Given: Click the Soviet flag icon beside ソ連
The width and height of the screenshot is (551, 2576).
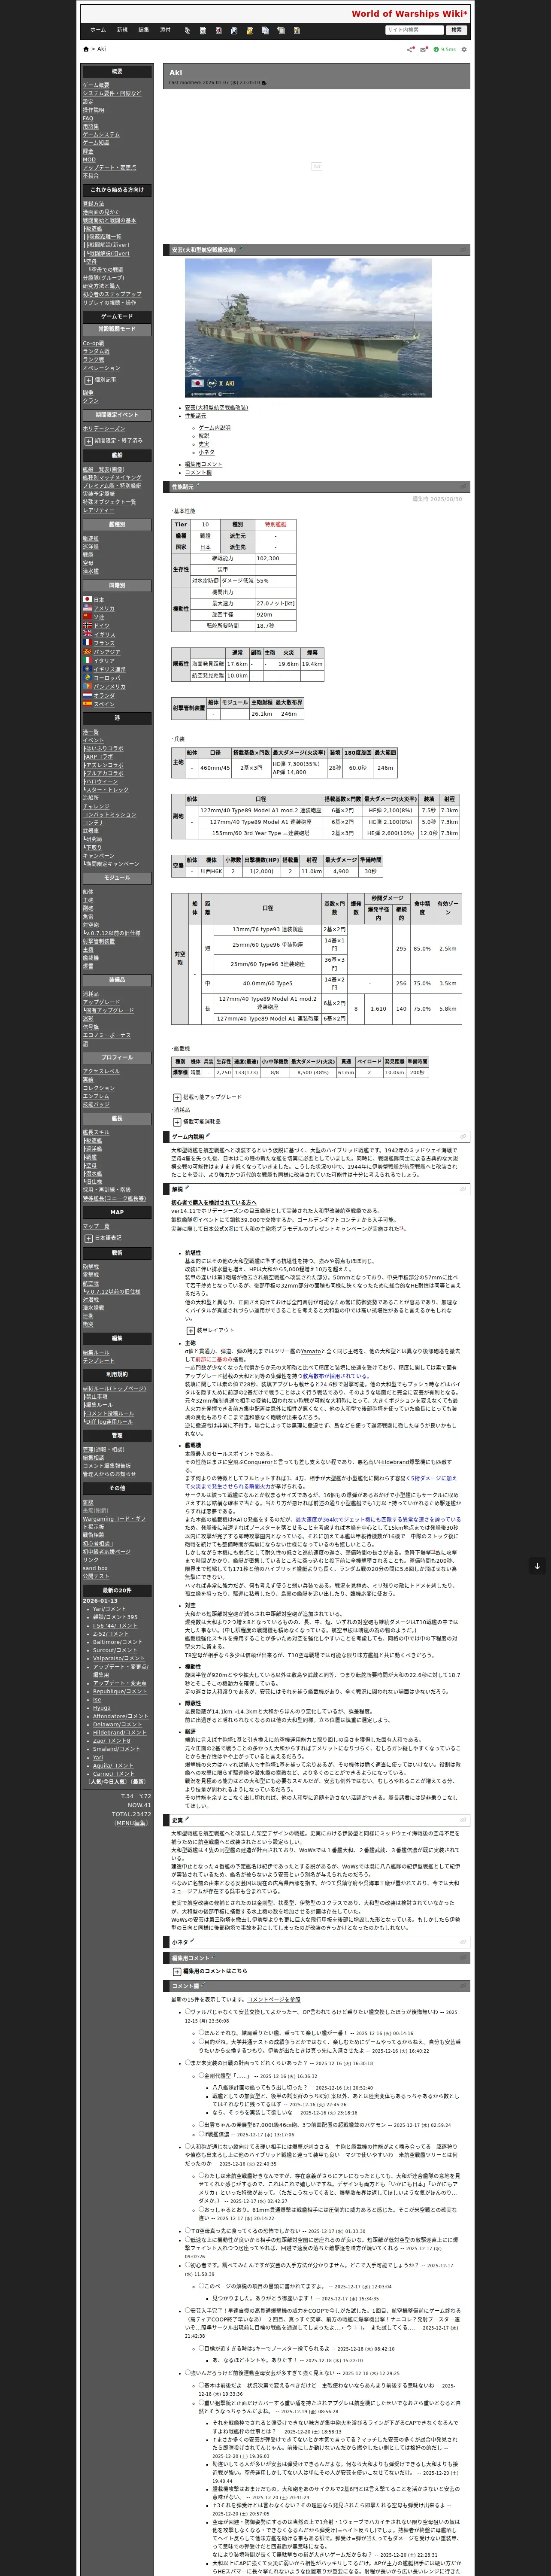Looking at the screenshot, I should coord(87,617).
